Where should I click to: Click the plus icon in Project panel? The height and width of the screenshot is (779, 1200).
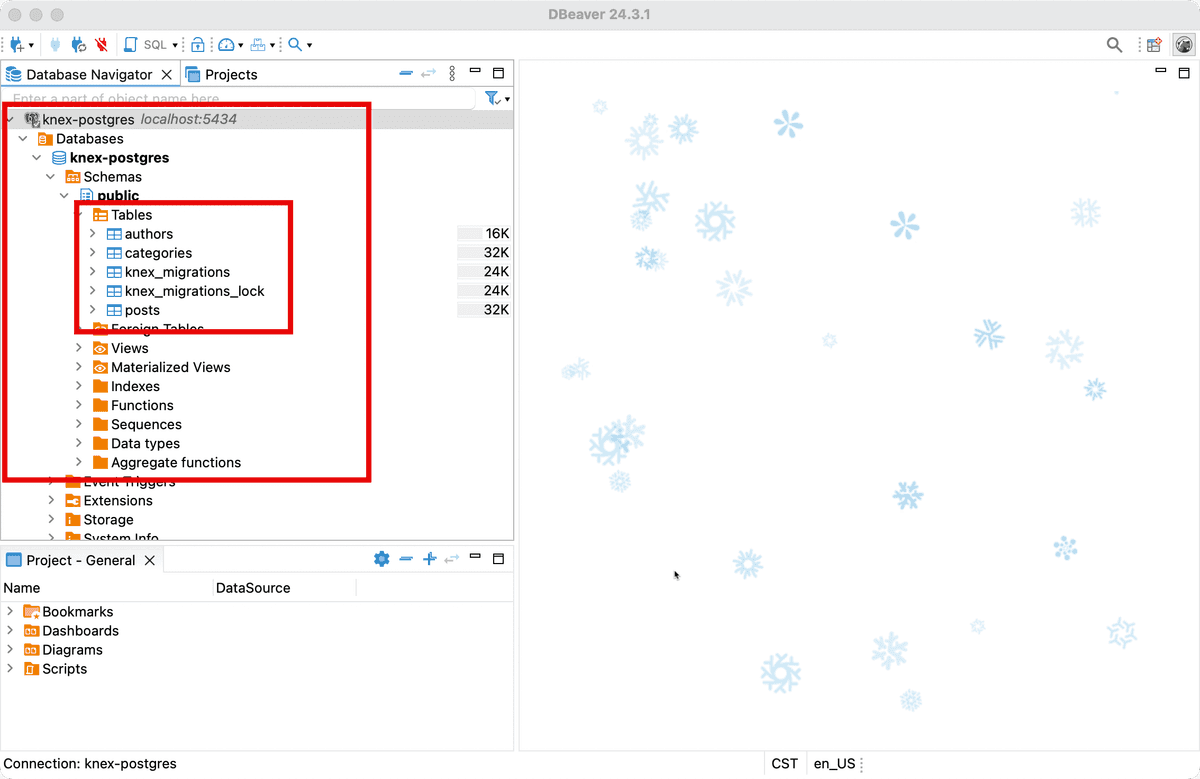(x=430, y=559)
